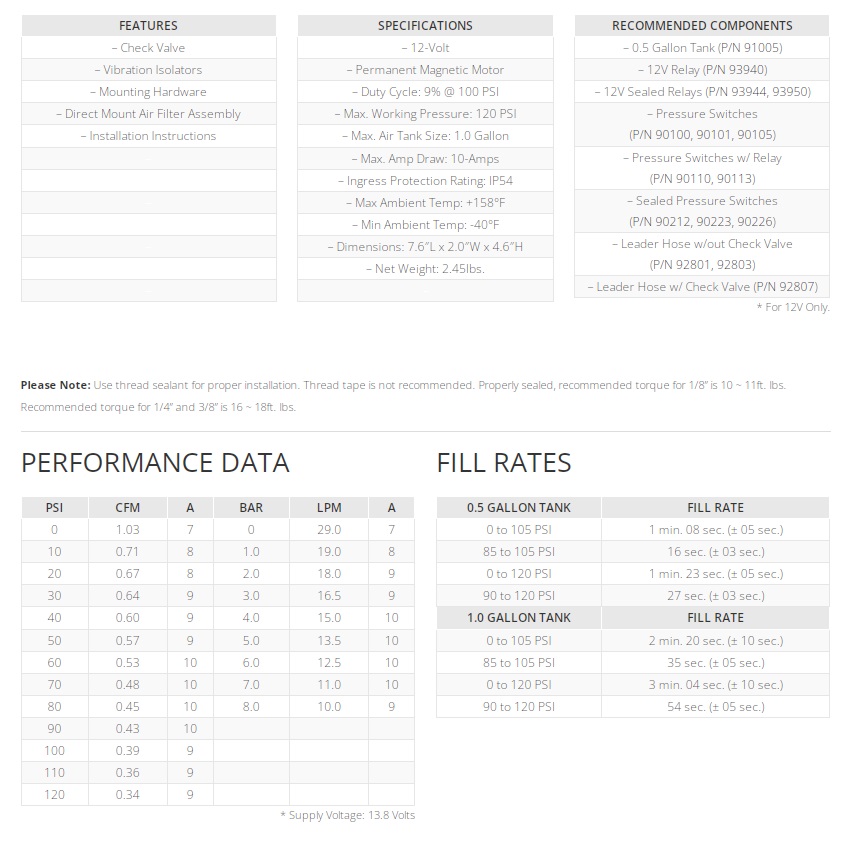Select the 1.0 GALLON TANK header cell
862x847 pixels.
(x=519, y=618)
